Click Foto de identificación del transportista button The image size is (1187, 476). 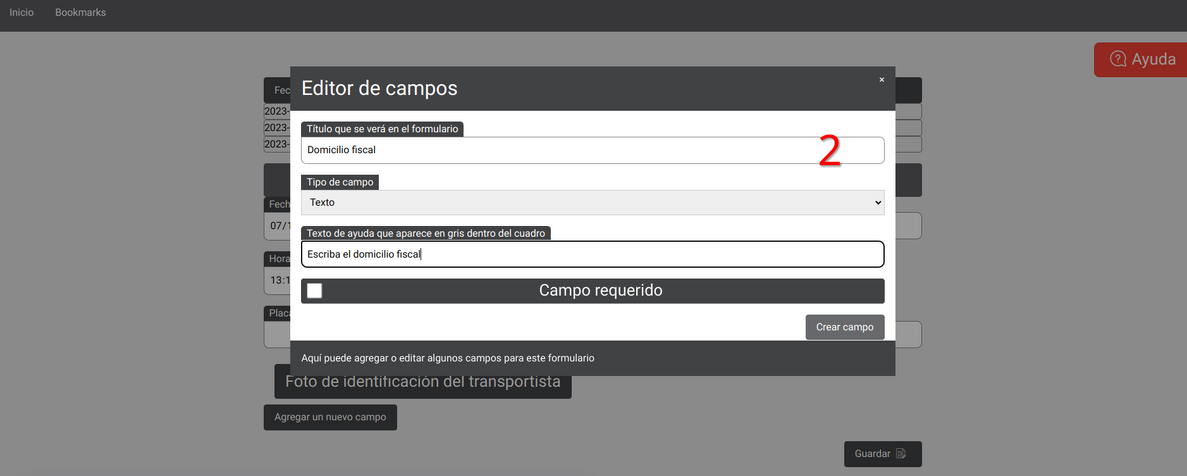coord(423,384)
